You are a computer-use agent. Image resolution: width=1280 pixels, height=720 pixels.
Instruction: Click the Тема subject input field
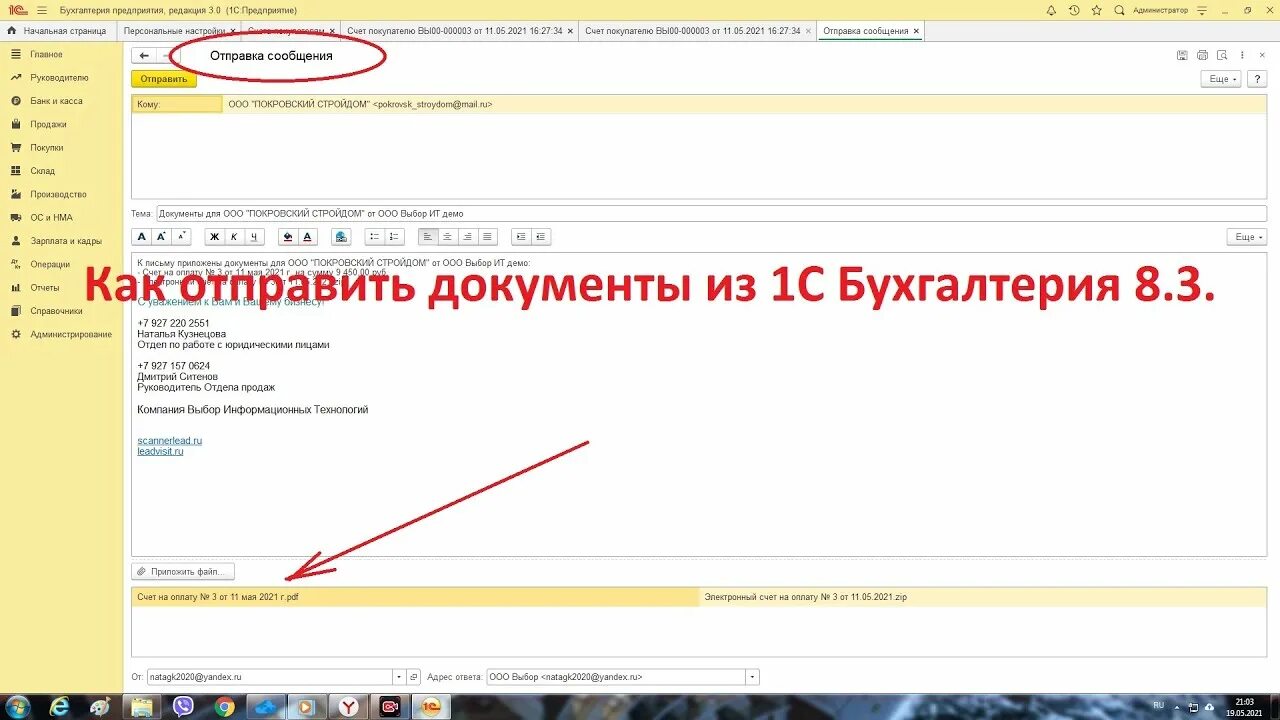711,213
